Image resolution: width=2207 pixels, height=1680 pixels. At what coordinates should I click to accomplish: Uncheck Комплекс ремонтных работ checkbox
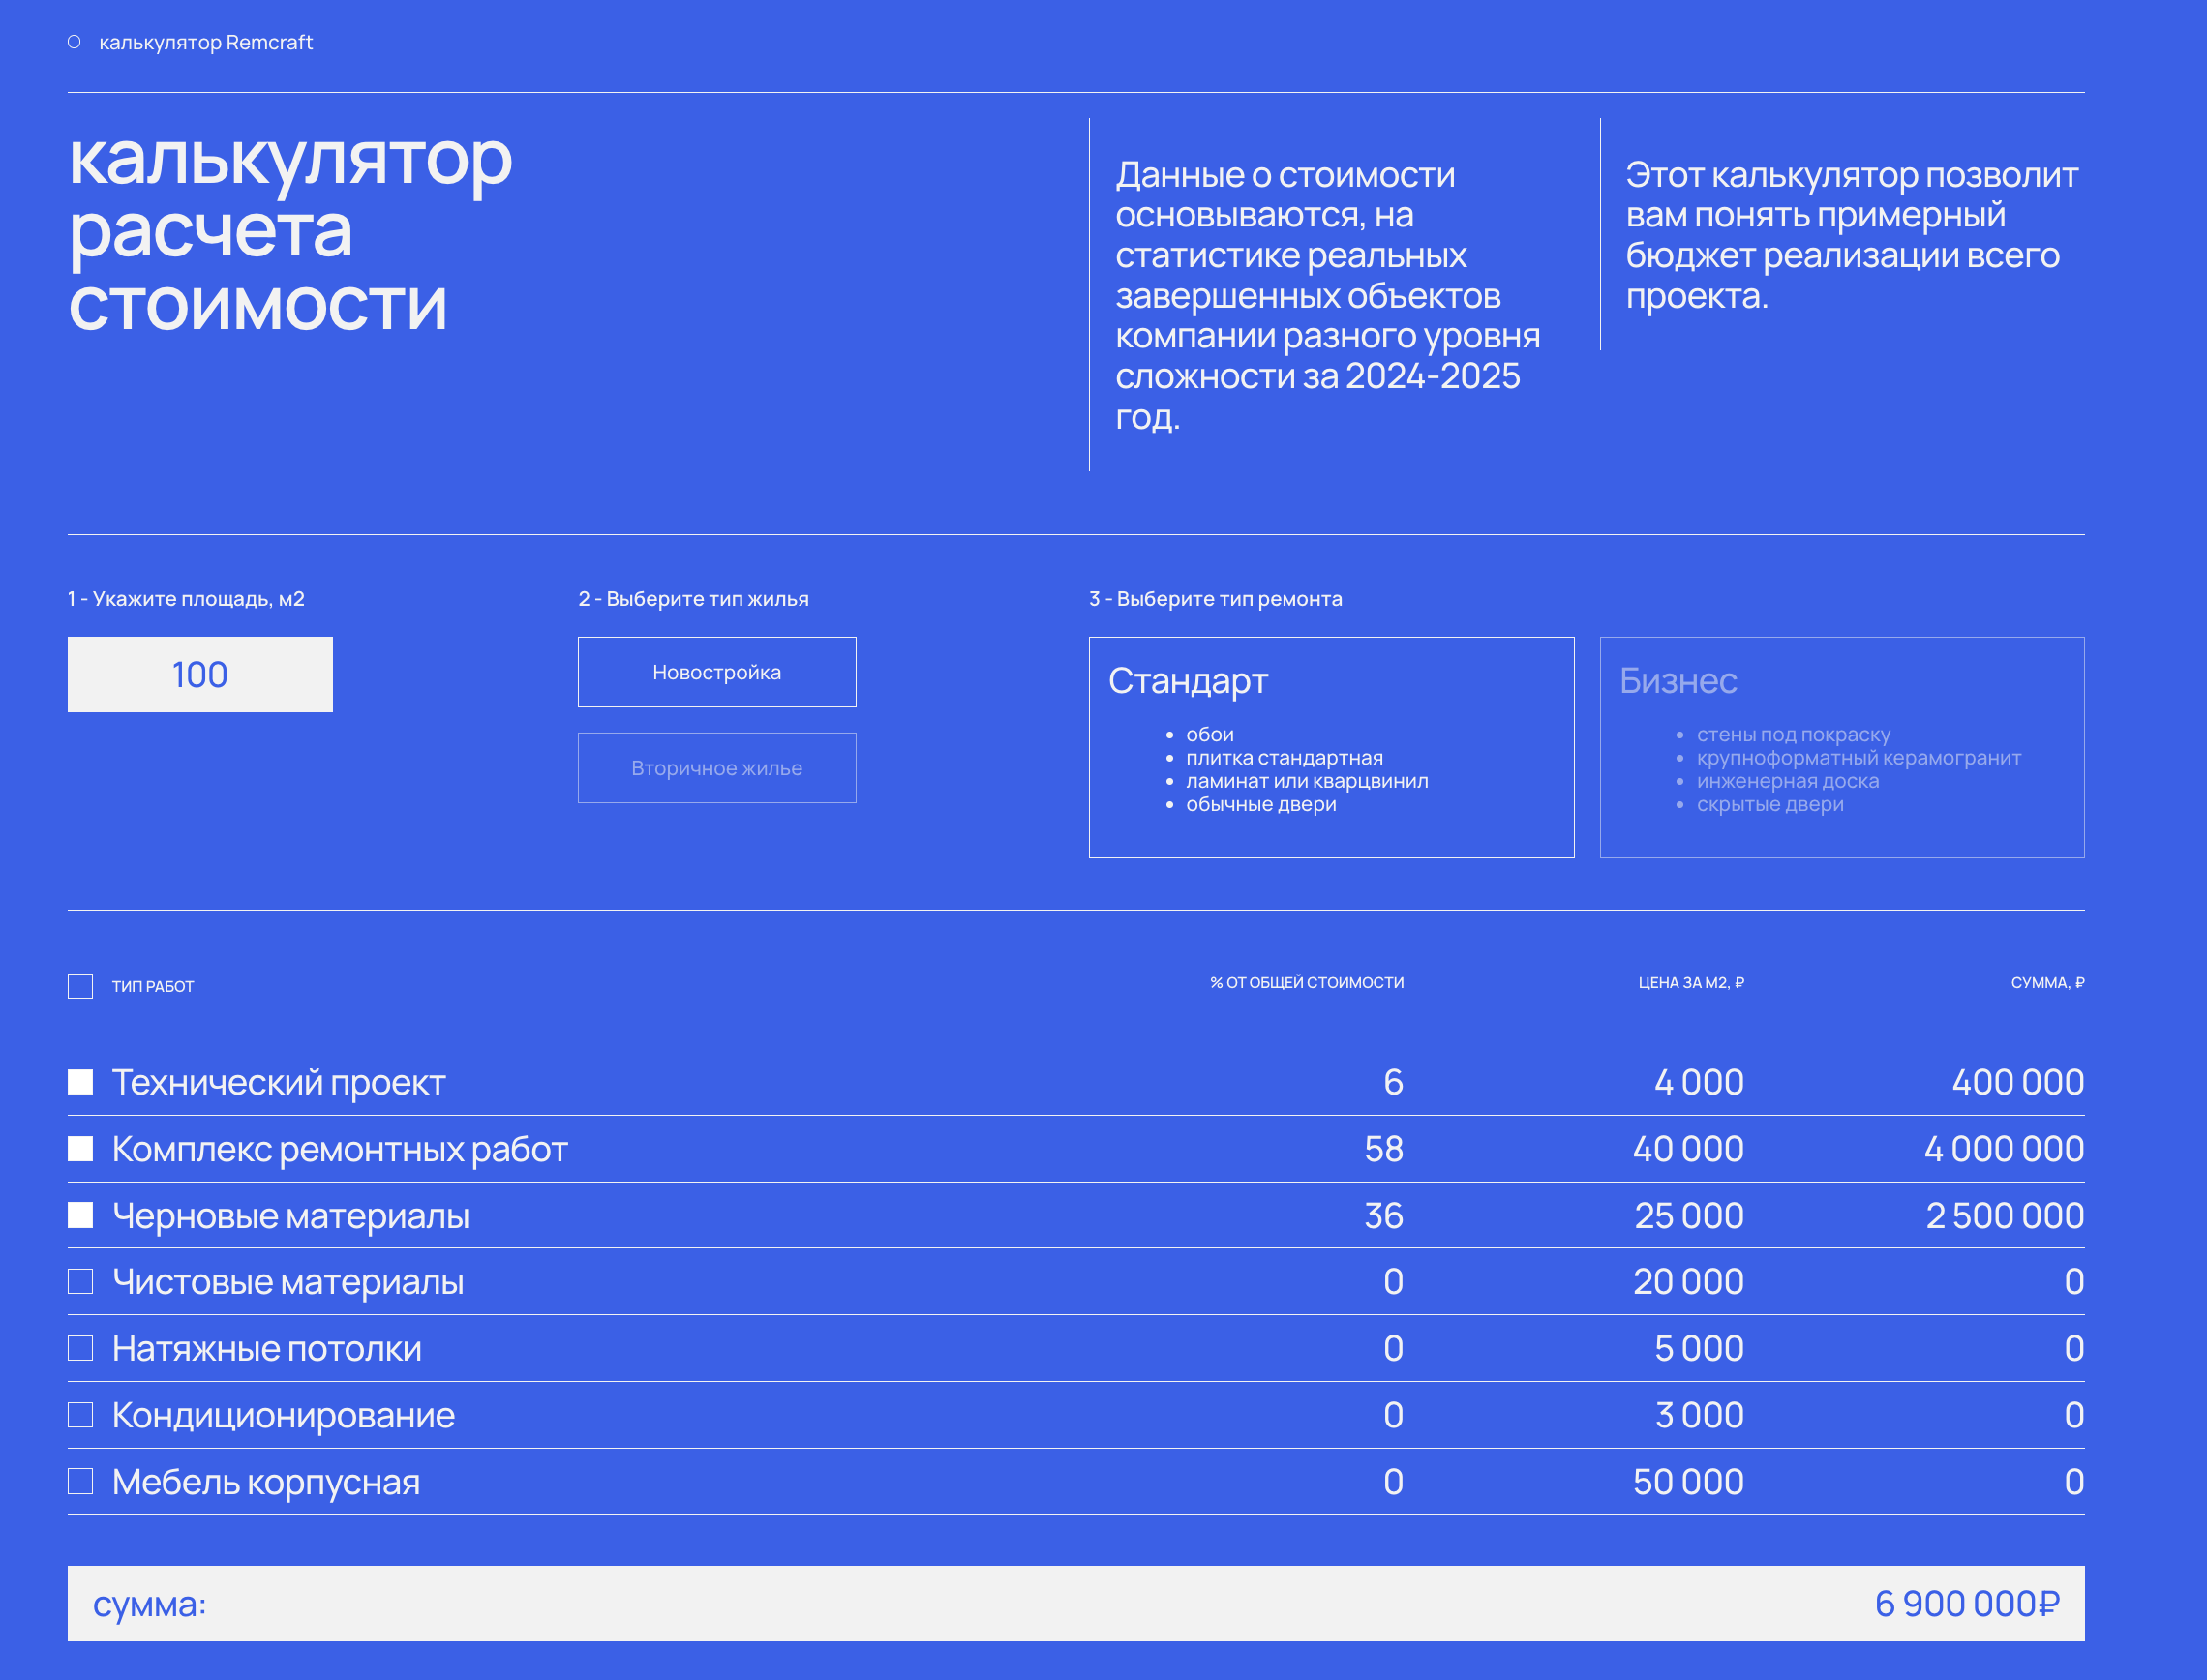point(80,1149)
